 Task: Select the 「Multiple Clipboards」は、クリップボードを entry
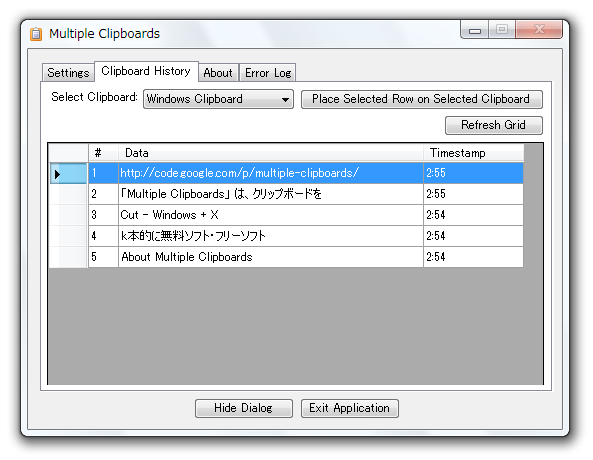pos(271,194)
